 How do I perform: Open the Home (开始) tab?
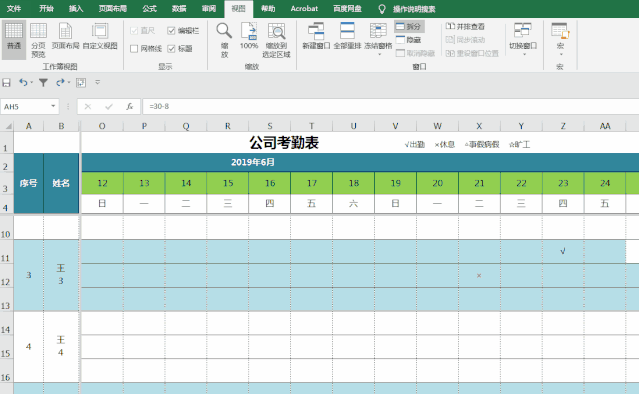point(46,9)
